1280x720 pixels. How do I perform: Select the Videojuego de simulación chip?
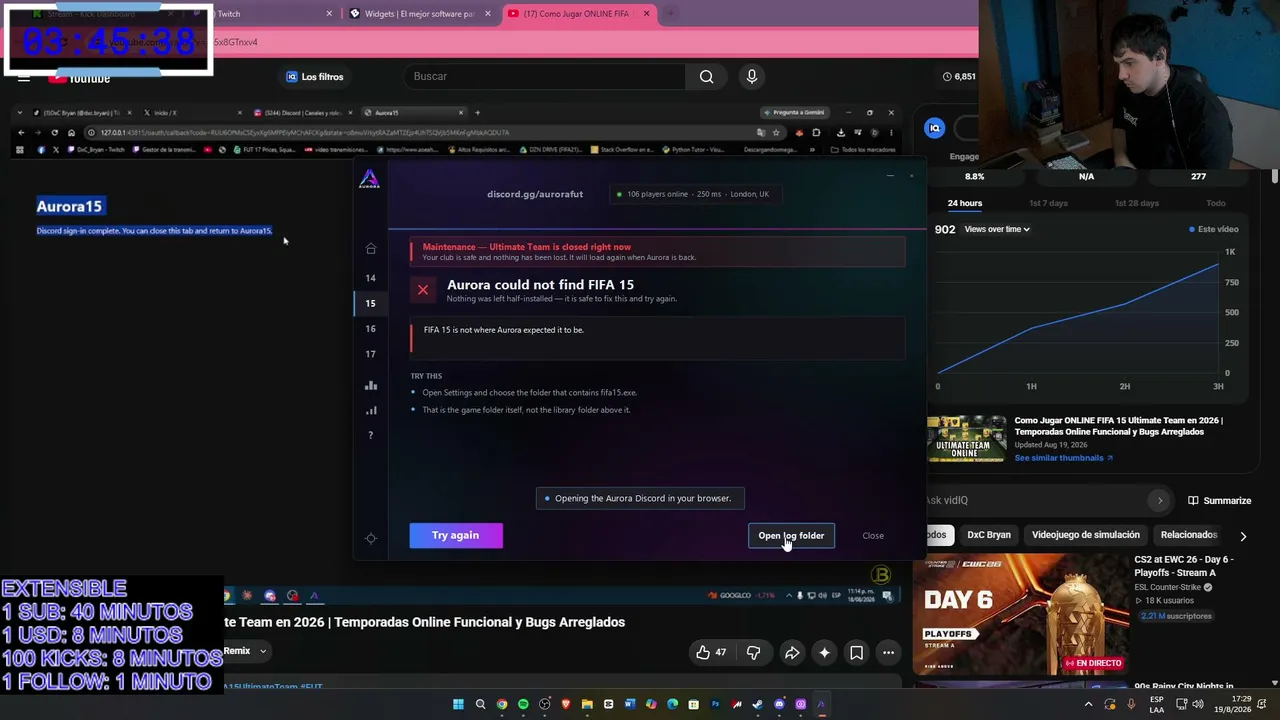1086,535
